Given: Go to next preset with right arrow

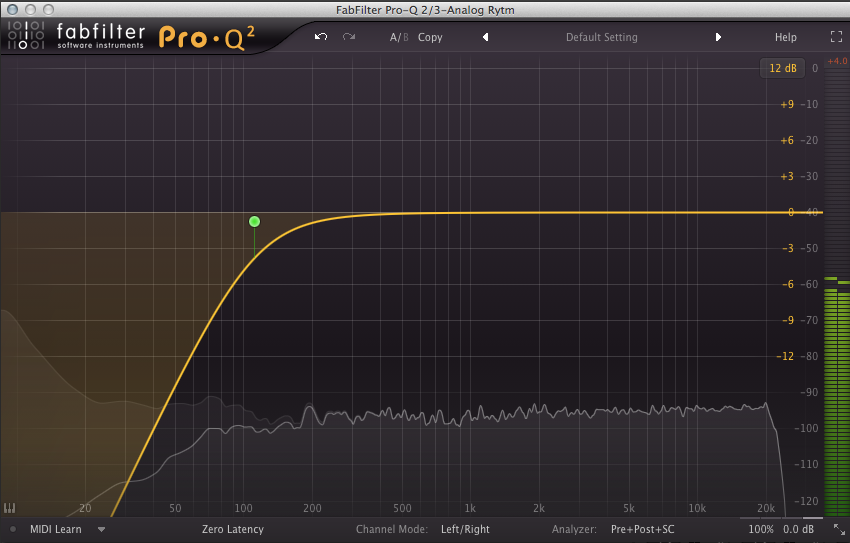Looking at the screenshot, I should click(x=718, y=37).
